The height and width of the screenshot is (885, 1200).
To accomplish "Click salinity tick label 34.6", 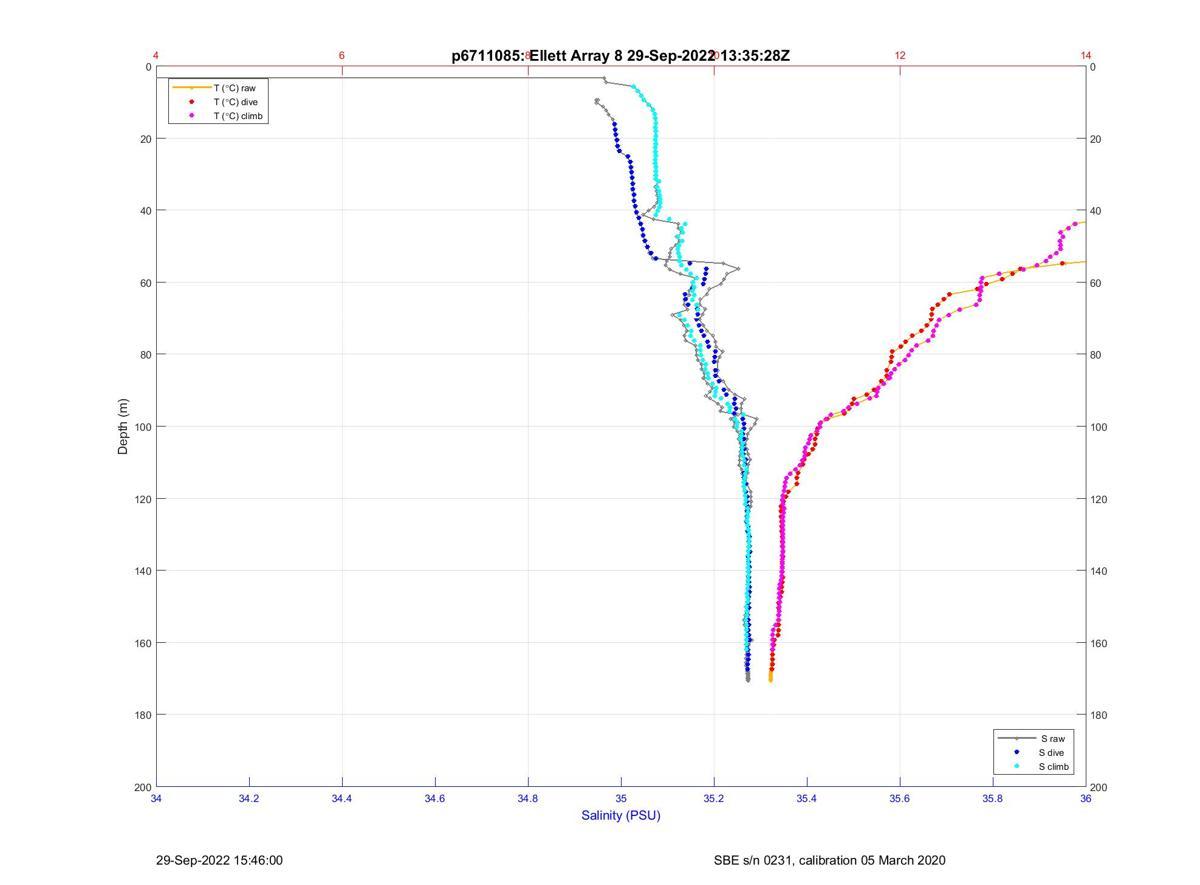I will pos(435,798).
